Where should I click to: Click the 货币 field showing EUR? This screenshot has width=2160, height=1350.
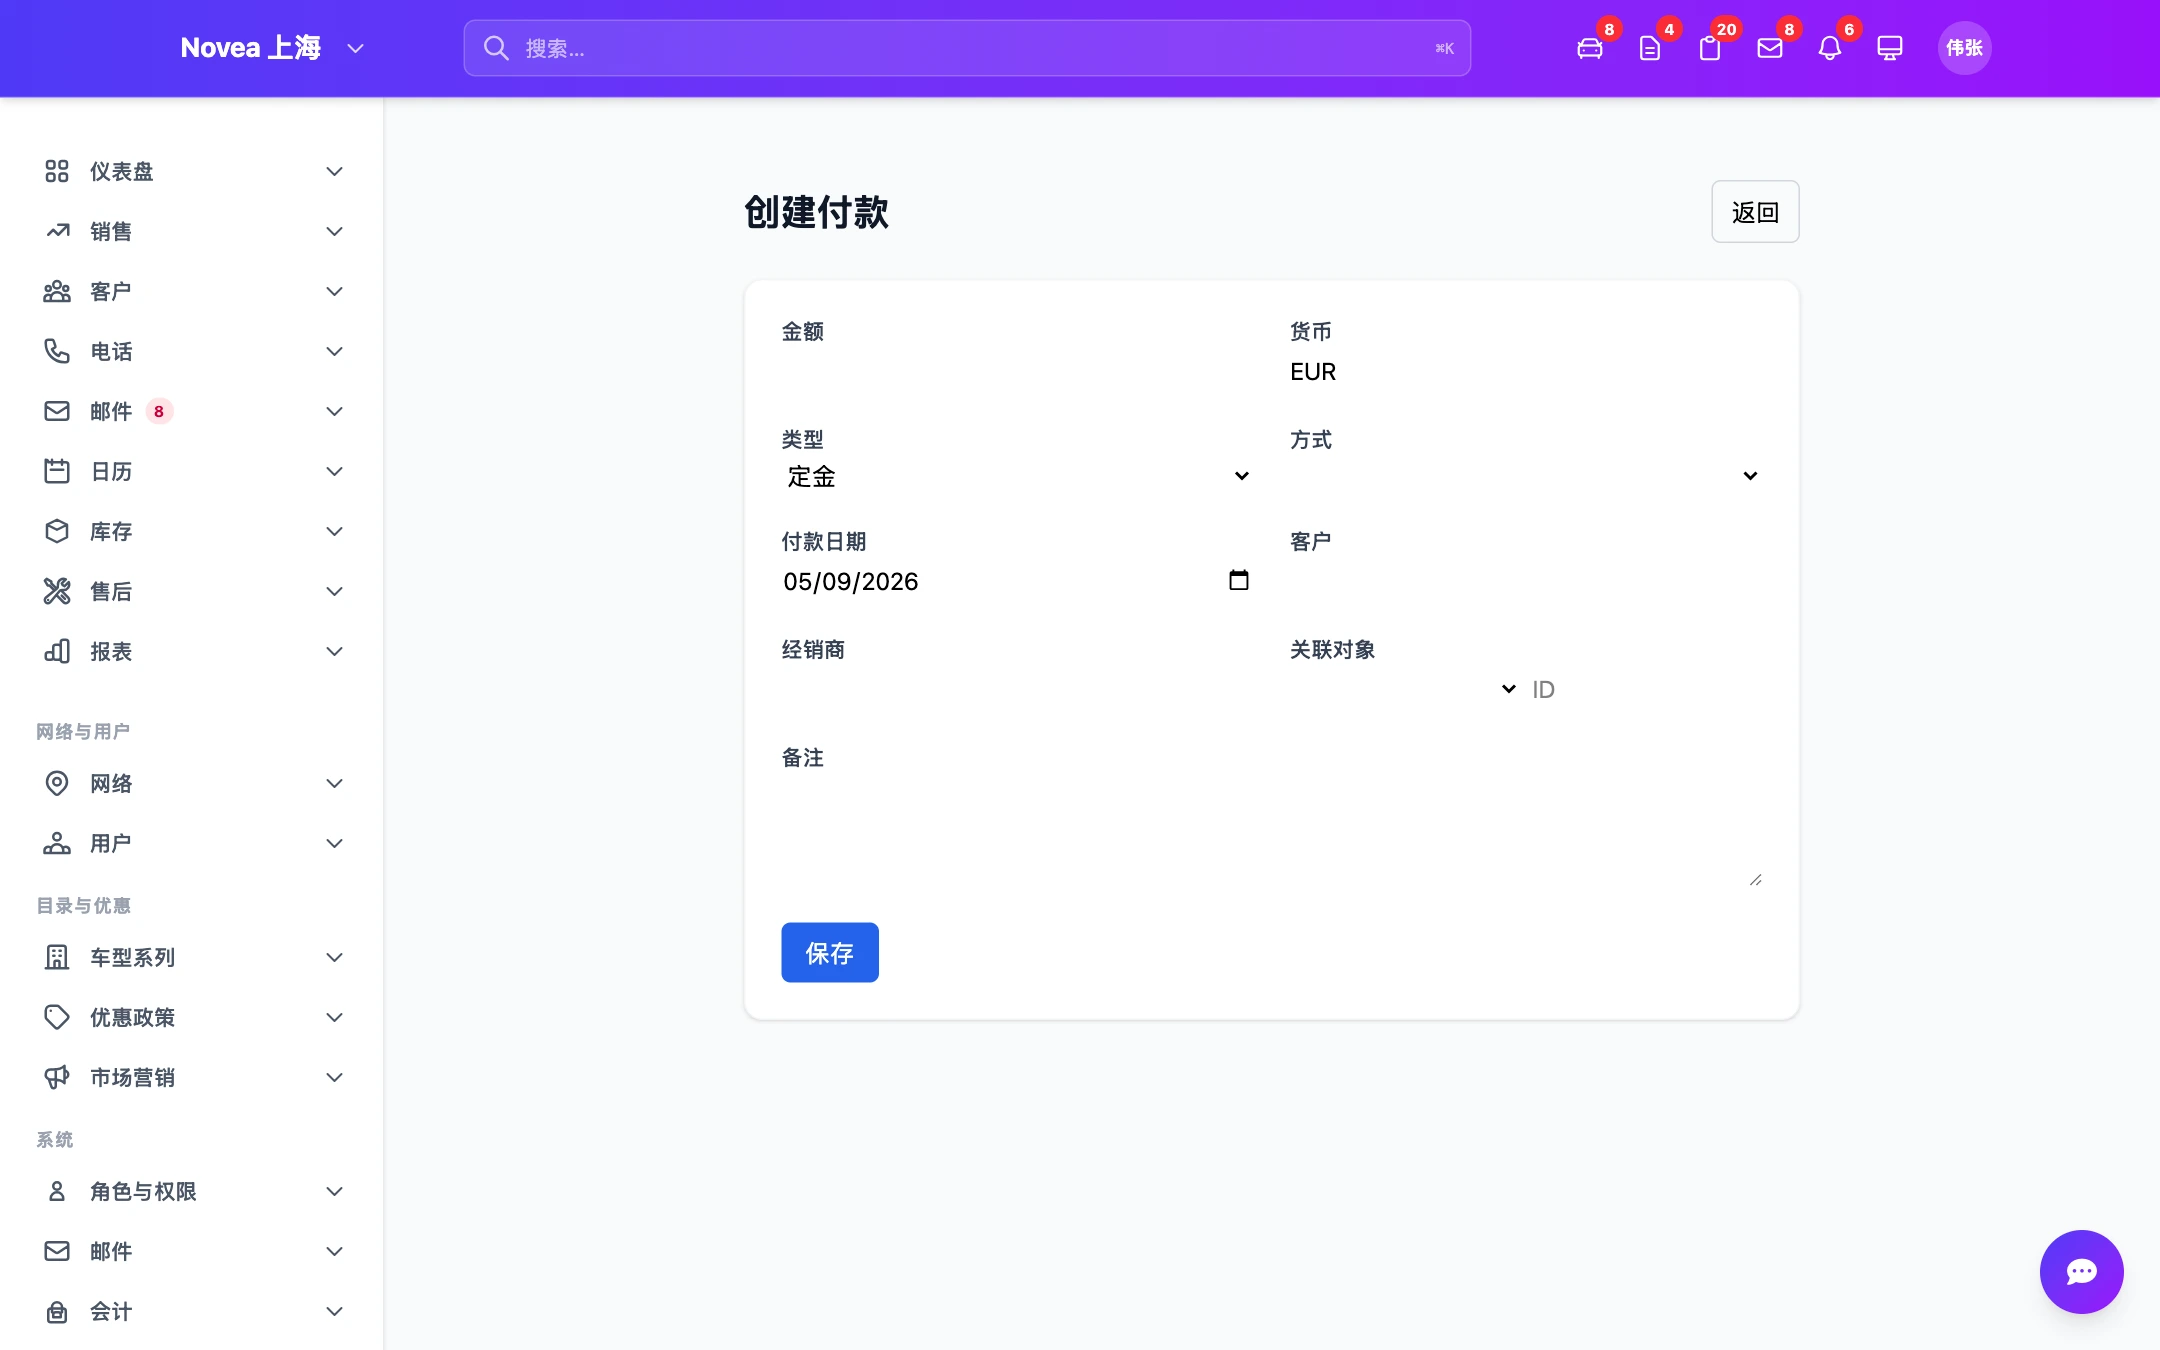tap(1525, 372)
